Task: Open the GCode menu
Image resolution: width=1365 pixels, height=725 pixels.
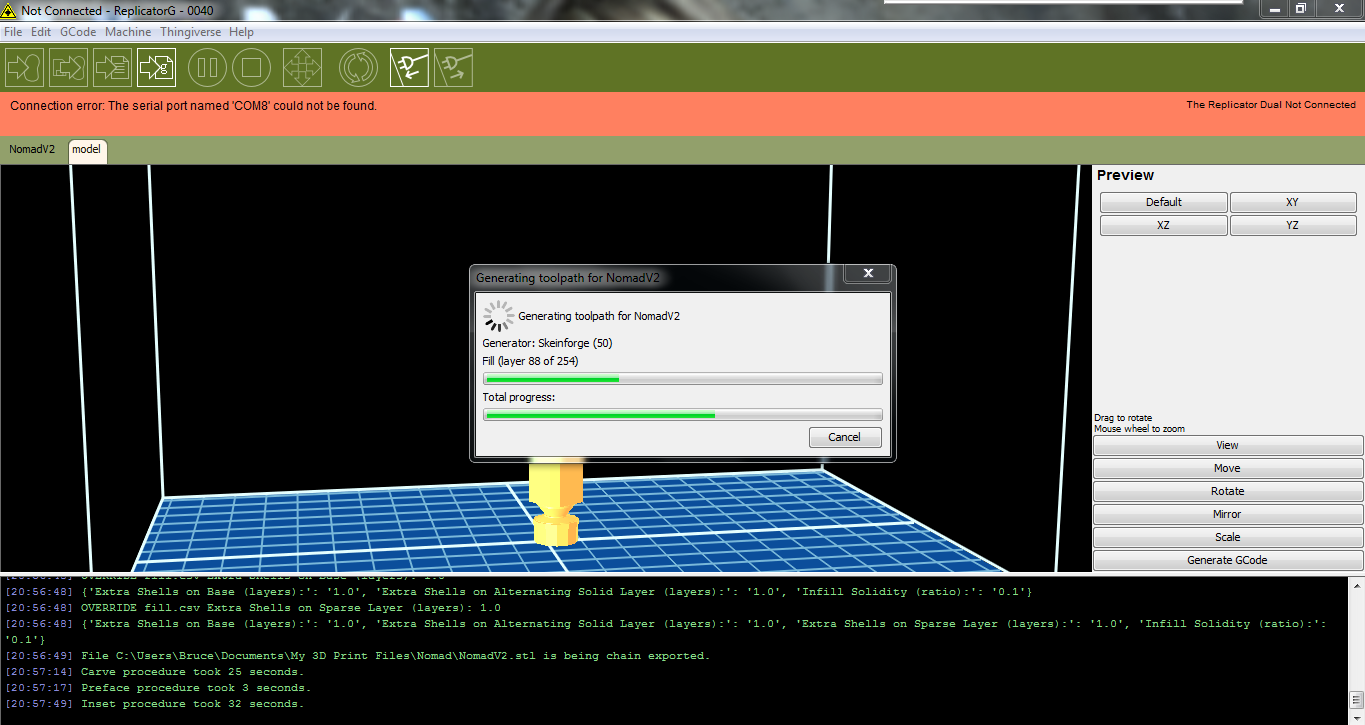Action: click(78, 32)
